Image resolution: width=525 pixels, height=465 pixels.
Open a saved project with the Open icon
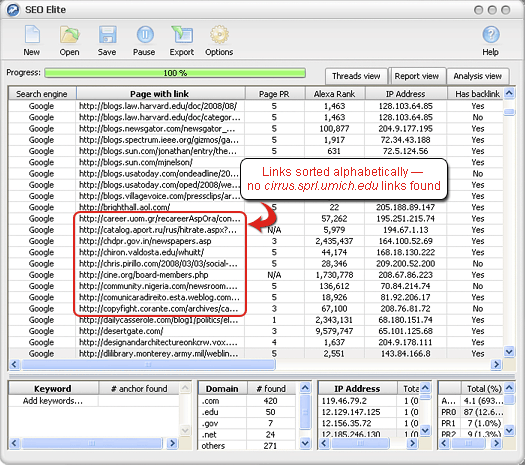coord(70,34)
